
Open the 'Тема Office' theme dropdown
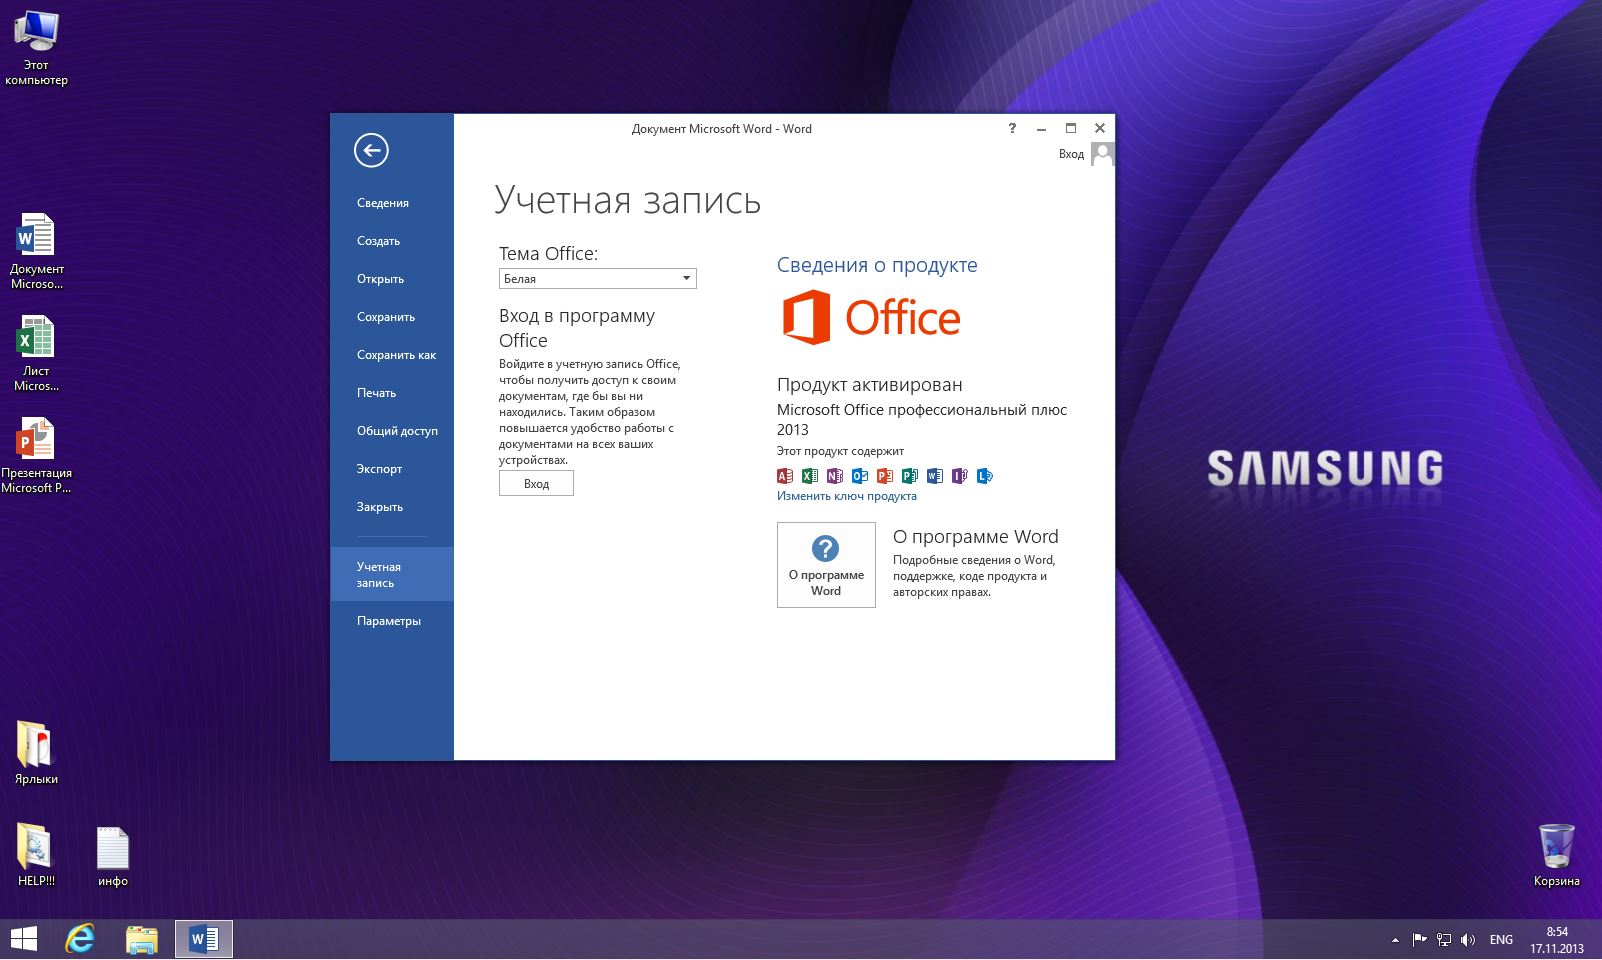pyautogui.click(x=597, y=278)
